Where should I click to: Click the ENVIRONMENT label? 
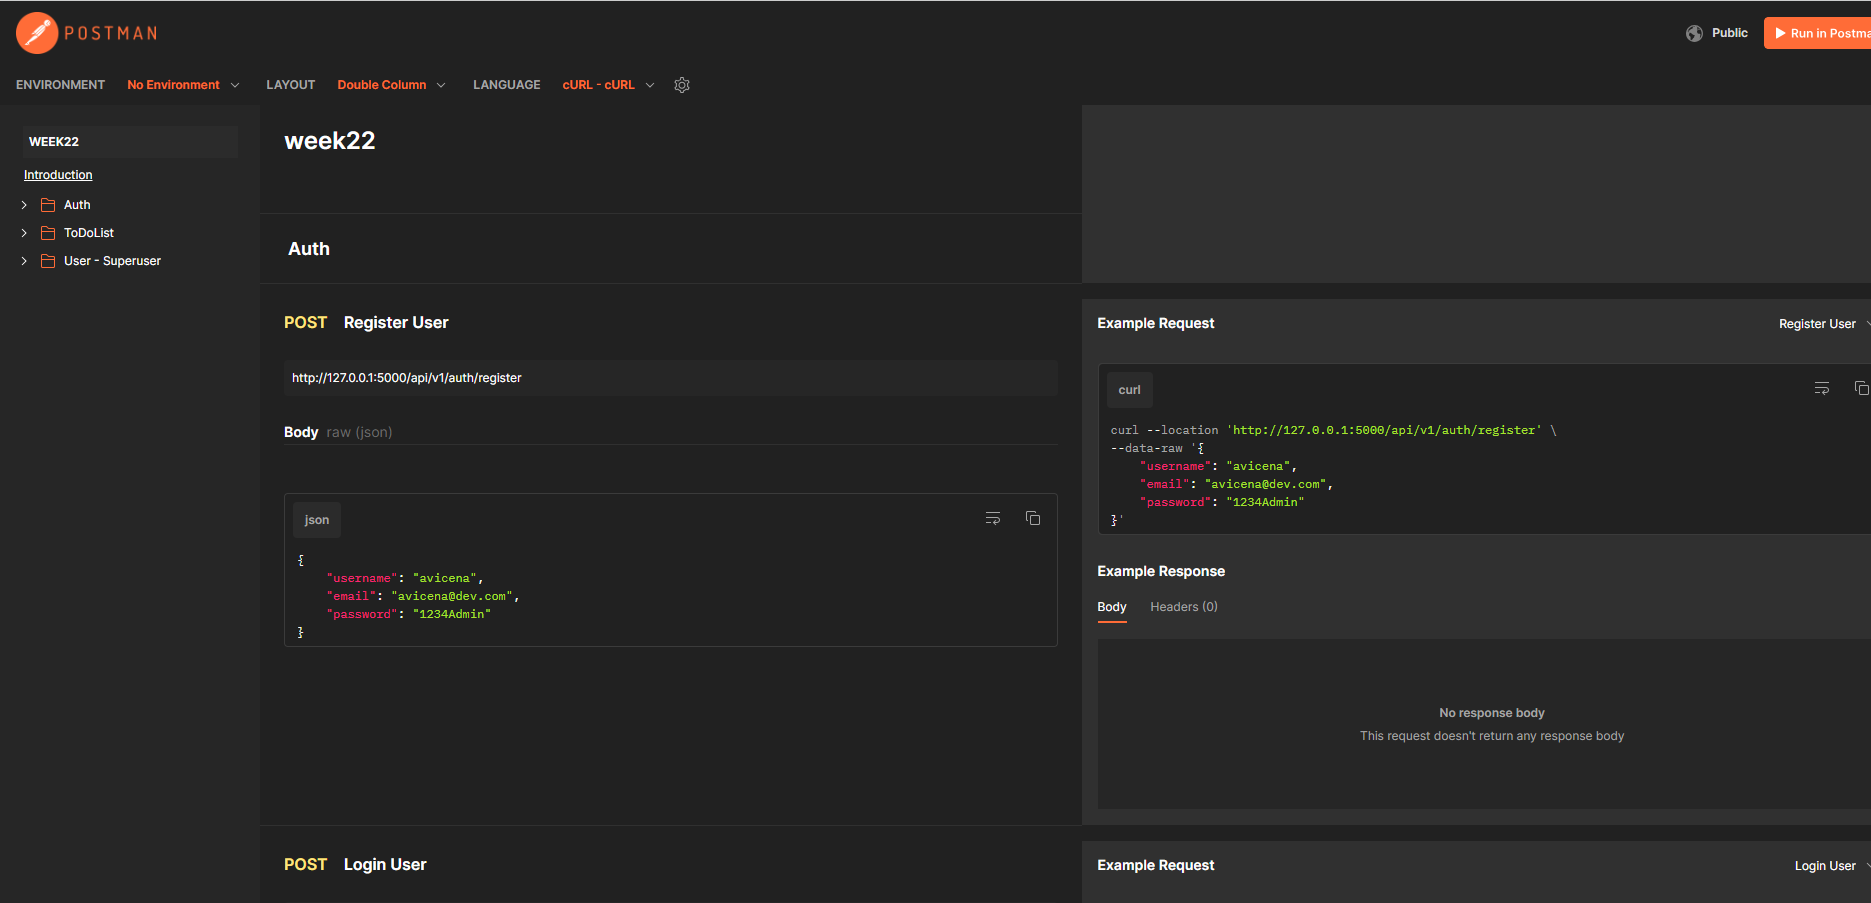(x=60, y=85)
